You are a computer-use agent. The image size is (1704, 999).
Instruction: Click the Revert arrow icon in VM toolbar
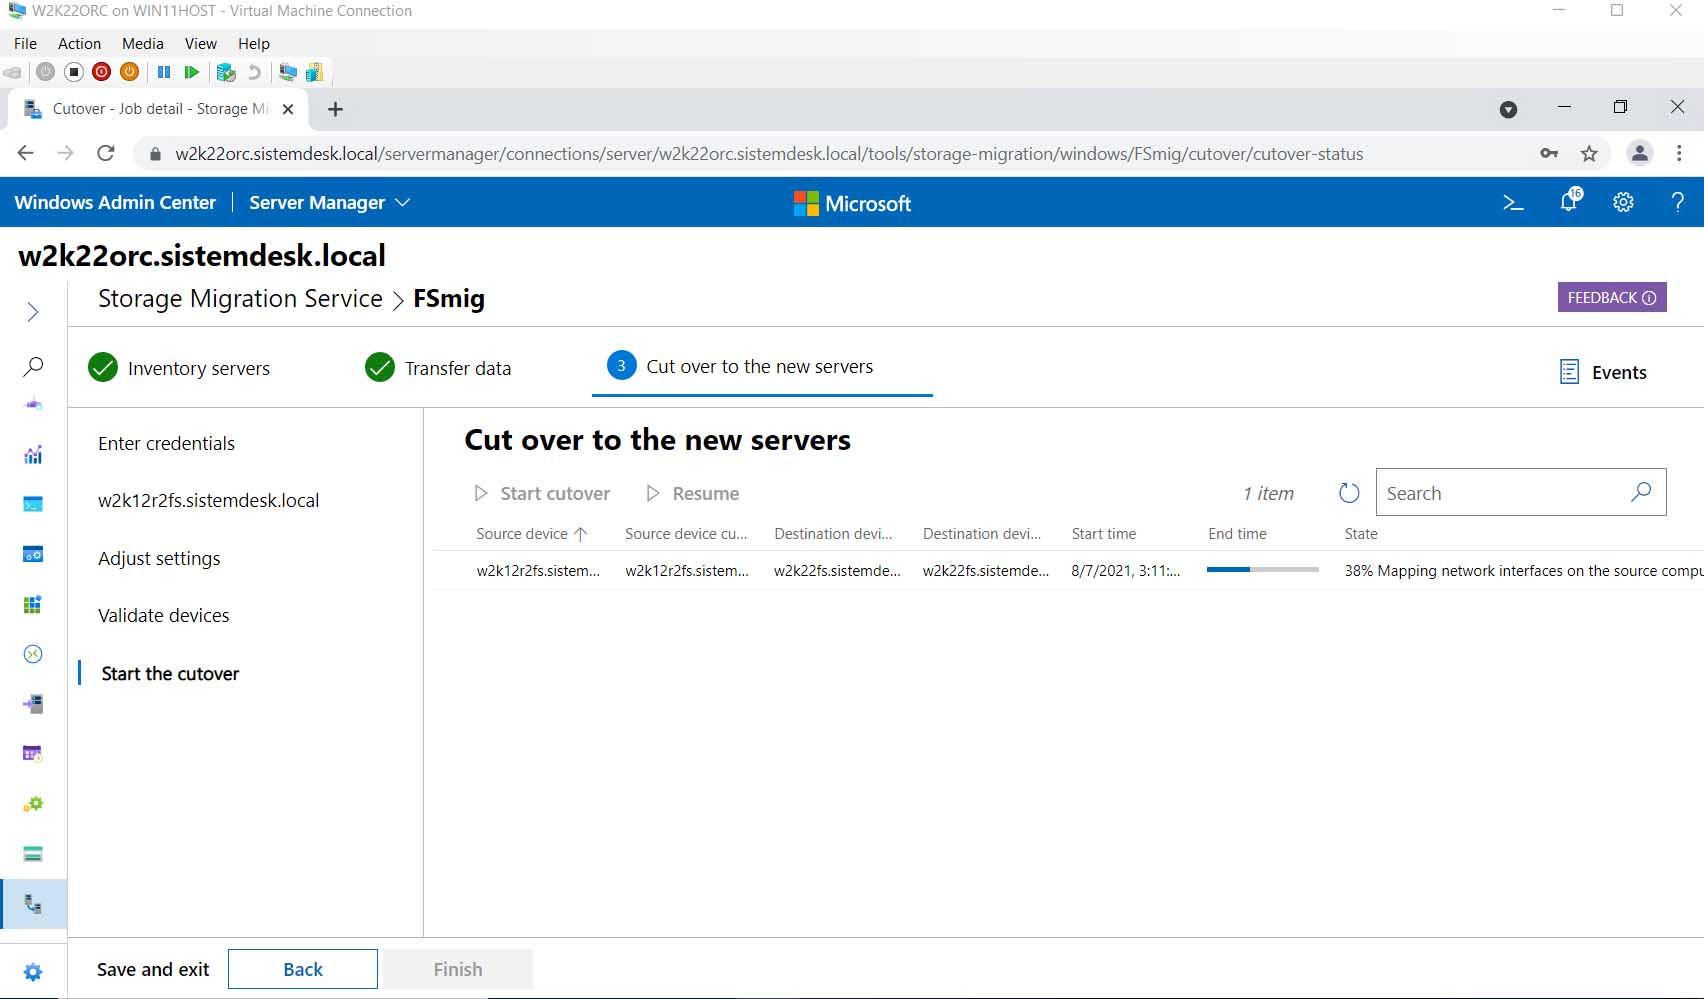pos(254,72)
